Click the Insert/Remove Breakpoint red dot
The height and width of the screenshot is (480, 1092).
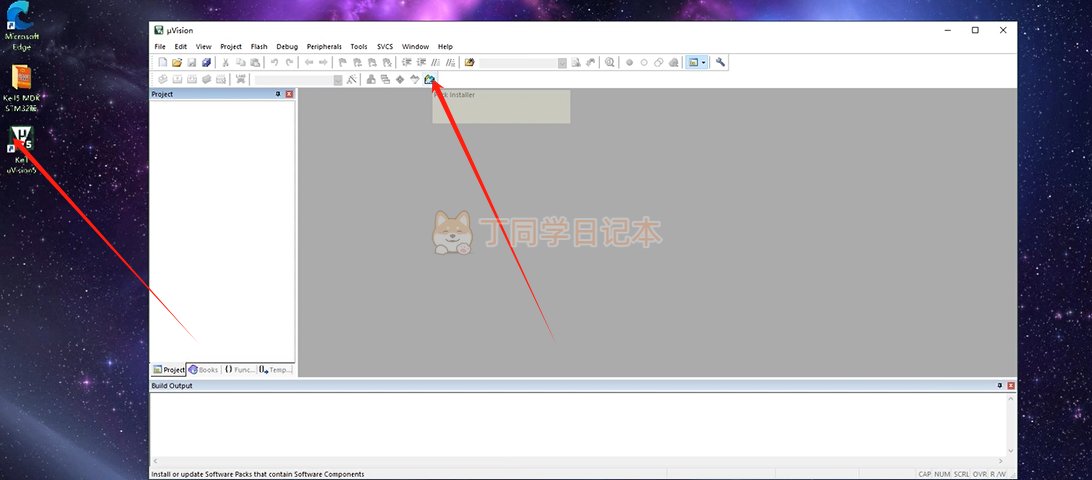click(629, 62)
